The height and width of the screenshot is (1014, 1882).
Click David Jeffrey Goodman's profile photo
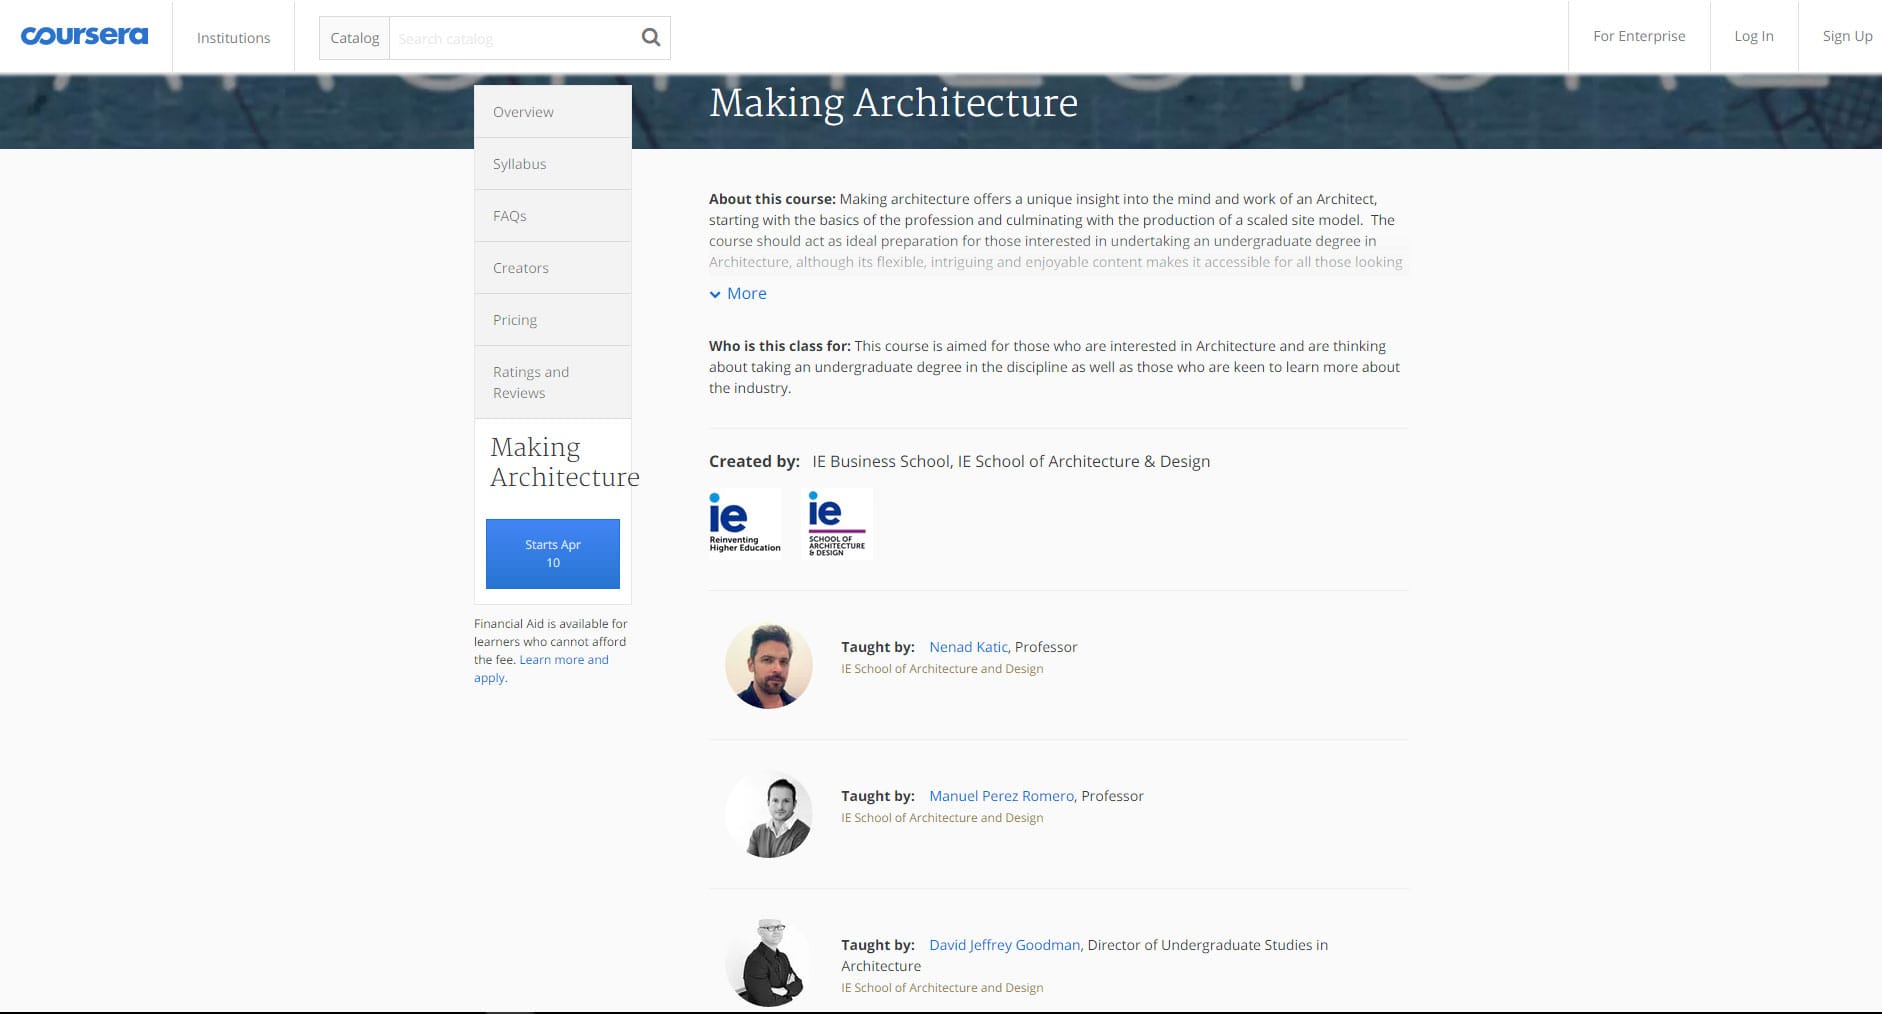(769, 963)
